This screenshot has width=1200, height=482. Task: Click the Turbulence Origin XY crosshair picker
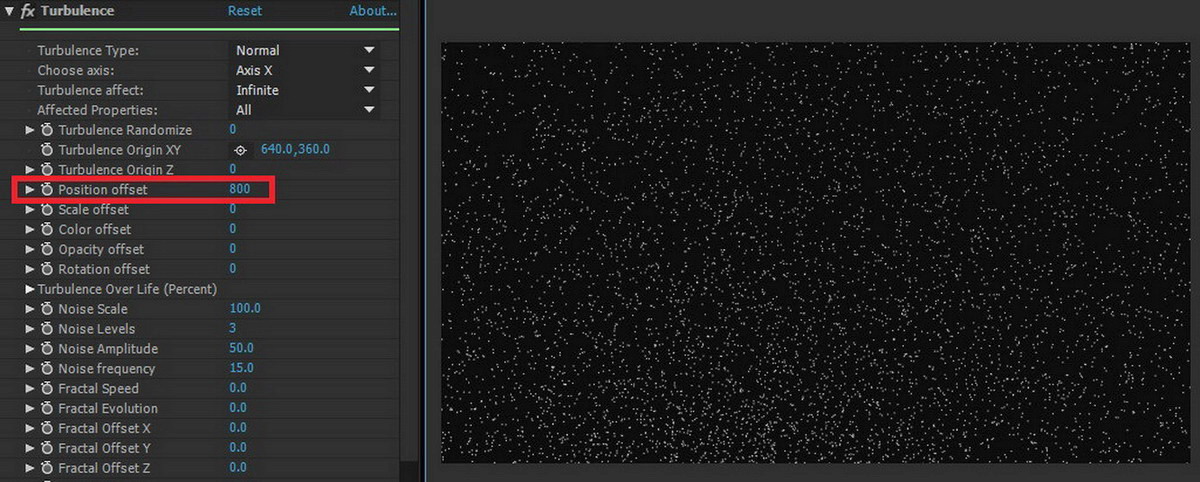(240, 150)
